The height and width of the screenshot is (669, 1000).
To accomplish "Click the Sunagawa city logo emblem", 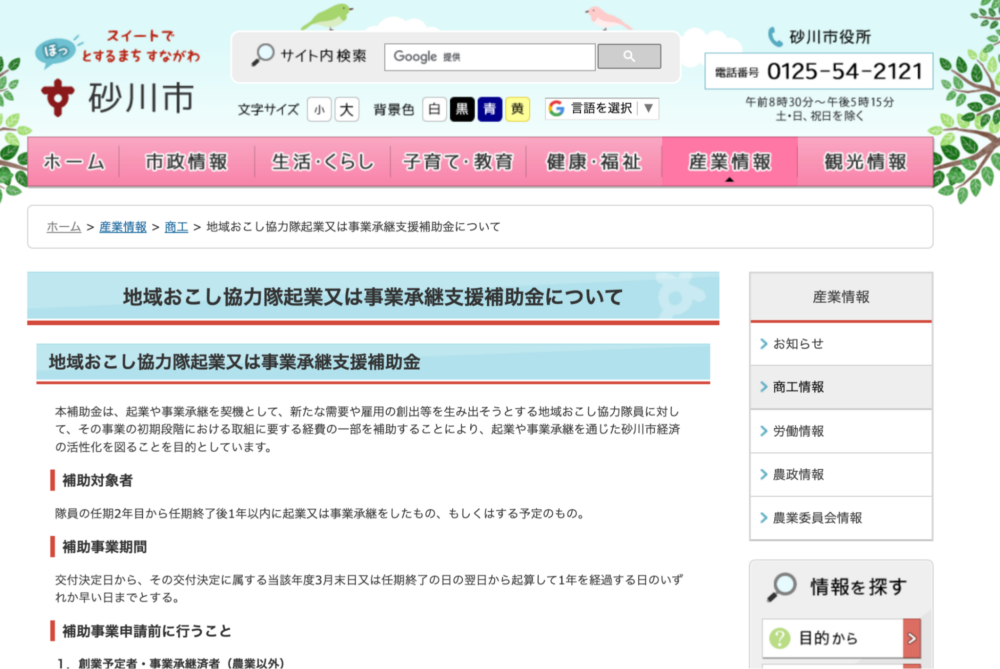I will click(59, 98).
